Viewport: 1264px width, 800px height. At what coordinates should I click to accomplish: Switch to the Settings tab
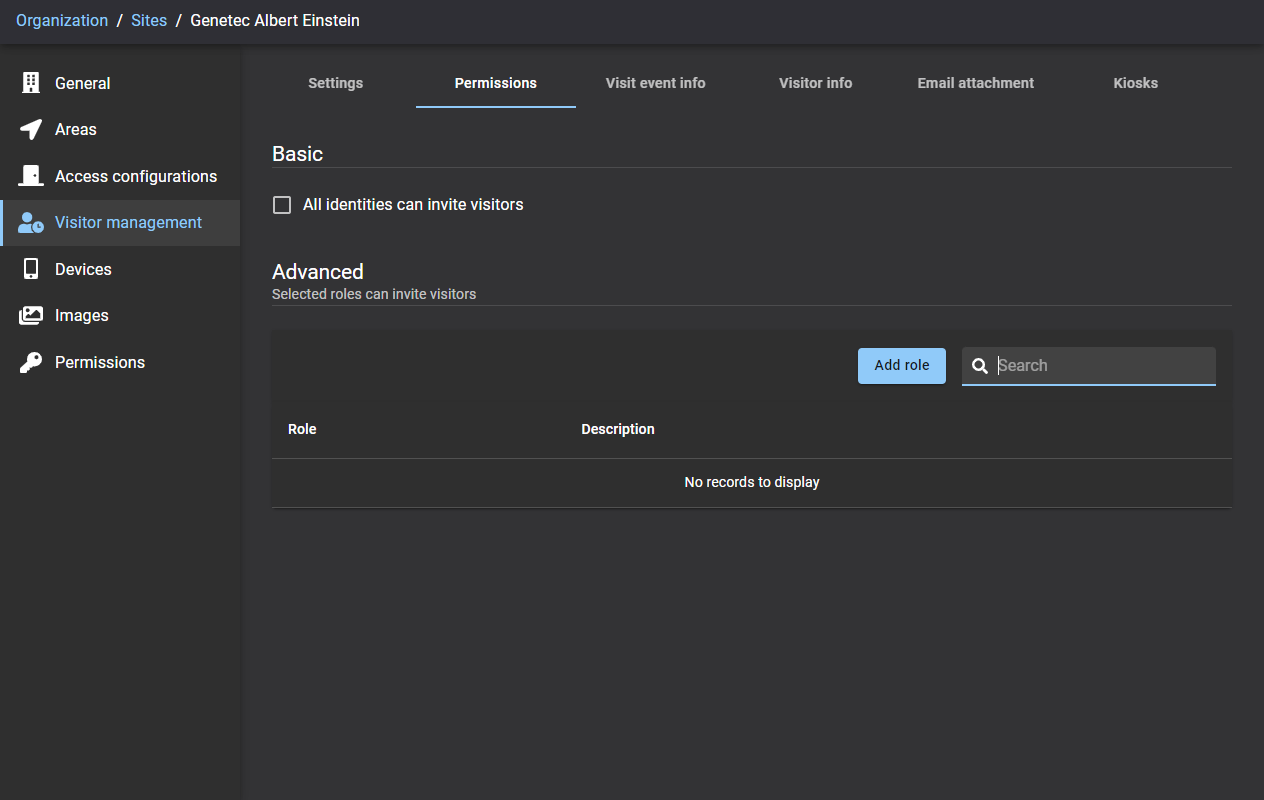(x=335, y=83)
